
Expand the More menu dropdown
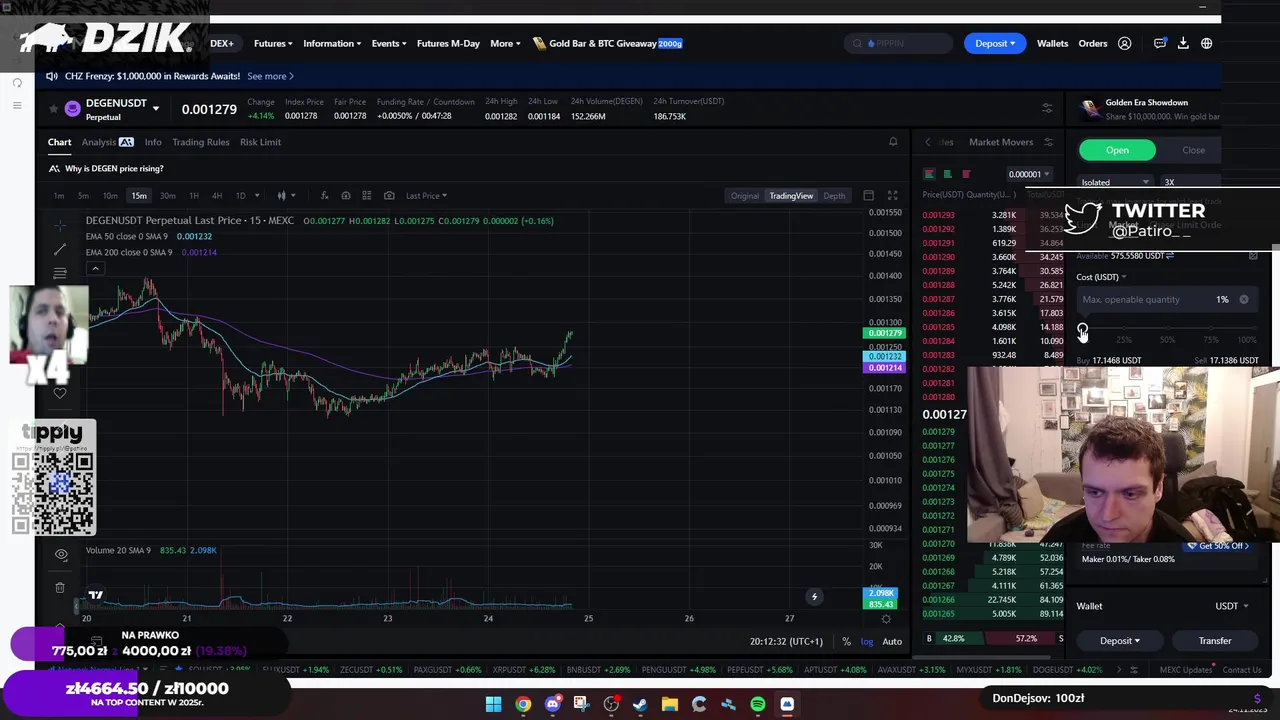(x=506, y=44)
